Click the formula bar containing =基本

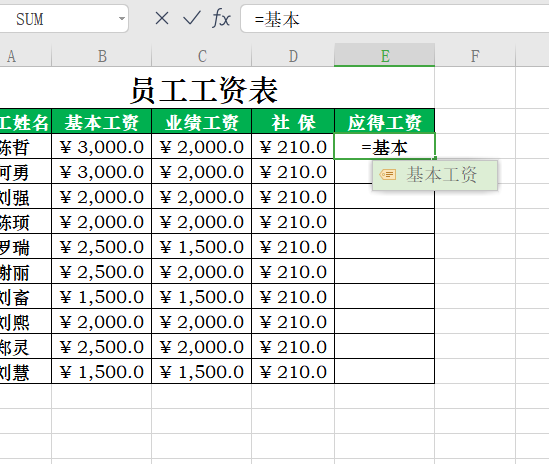(x=395, y=19)
